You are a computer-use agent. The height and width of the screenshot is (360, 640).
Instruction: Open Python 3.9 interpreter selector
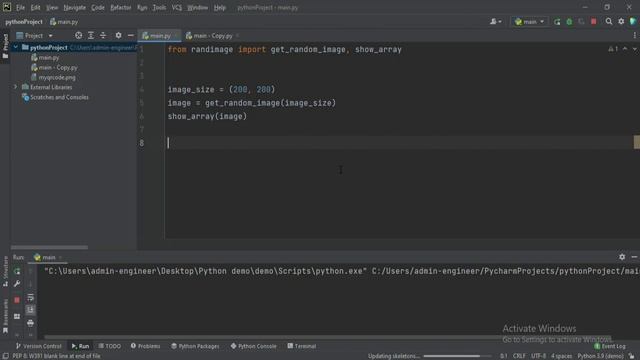[600, 356]
